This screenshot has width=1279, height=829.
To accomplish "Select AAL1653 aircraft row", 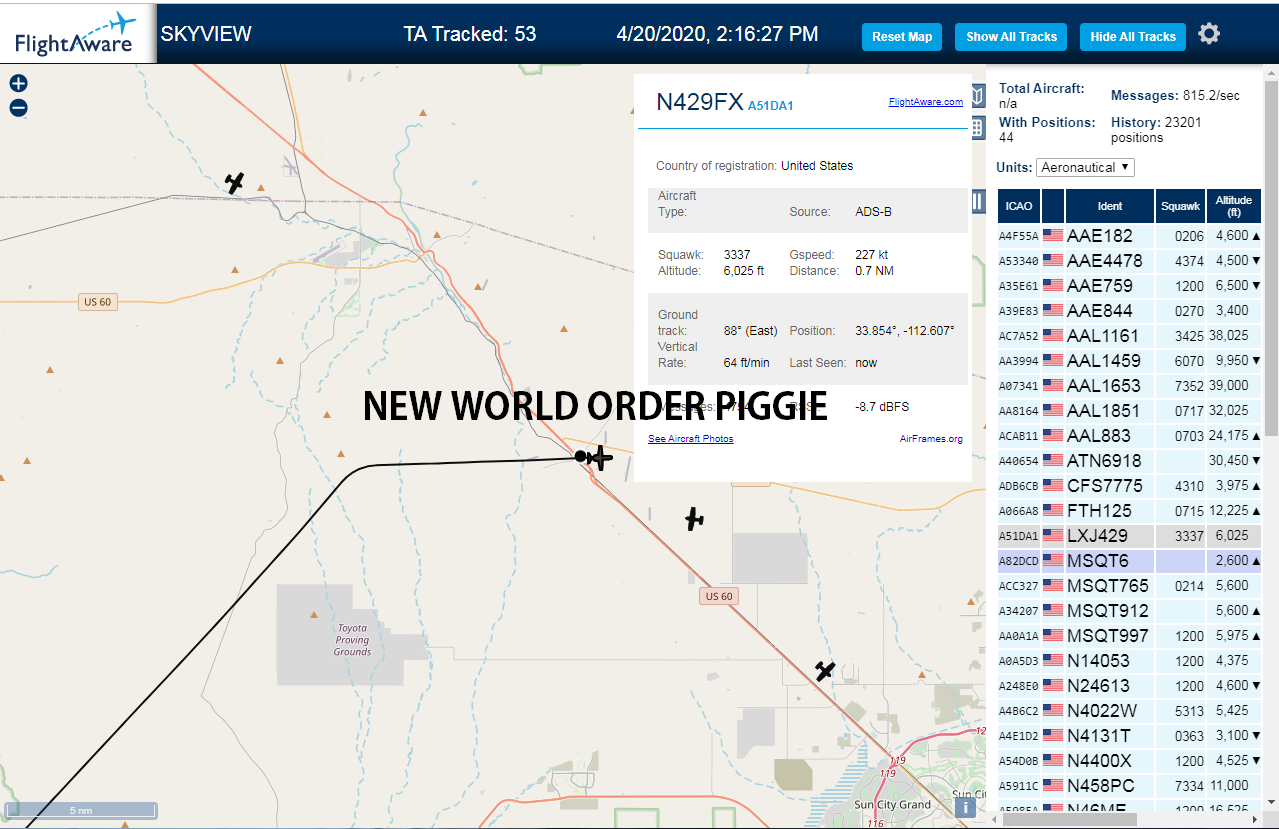I will pyautogui.click(x=1130, y=386).
